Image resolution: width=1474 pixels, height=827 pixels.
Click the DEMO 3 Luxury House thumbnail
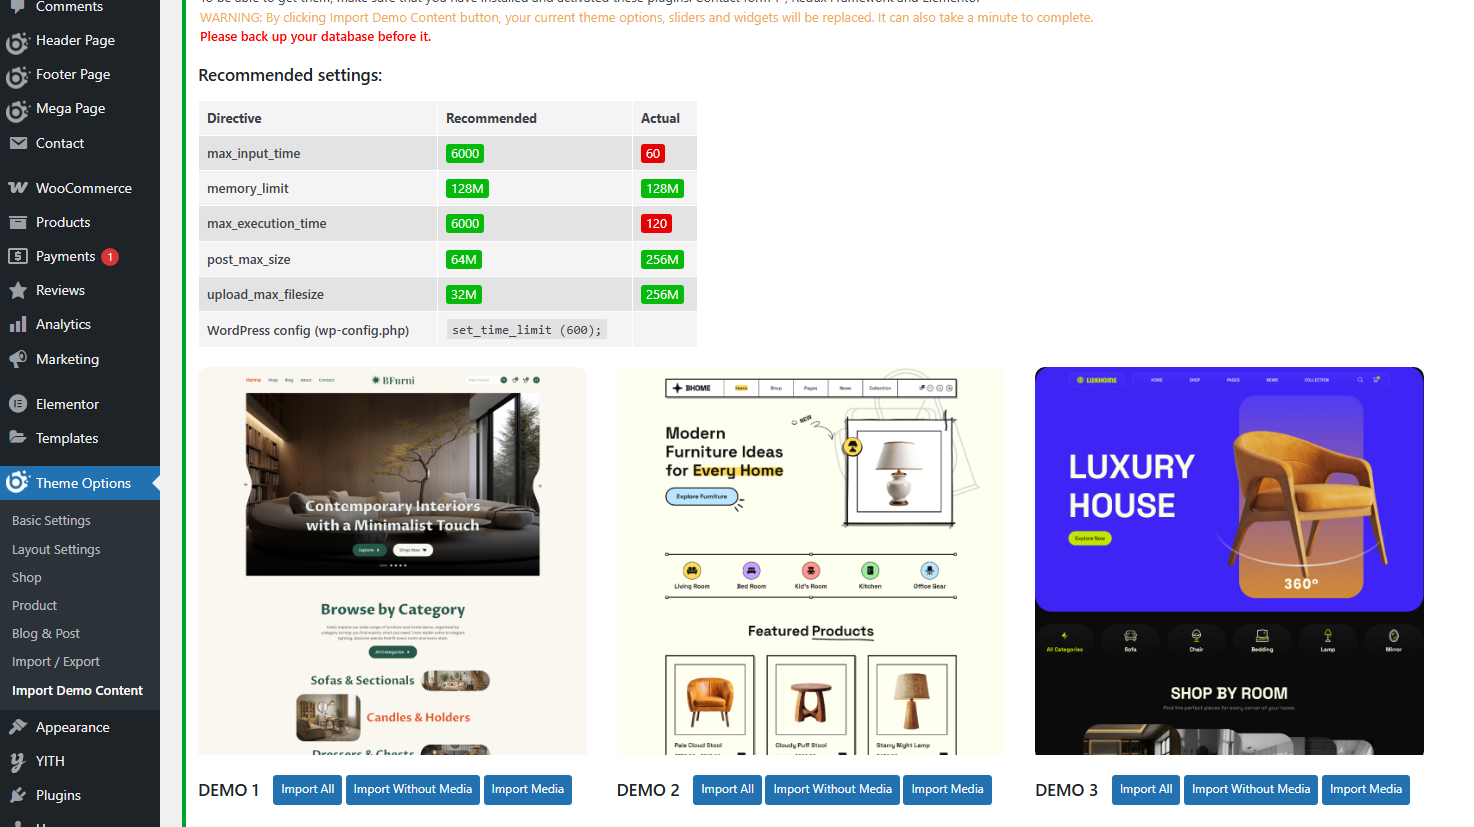[1229, 561]
